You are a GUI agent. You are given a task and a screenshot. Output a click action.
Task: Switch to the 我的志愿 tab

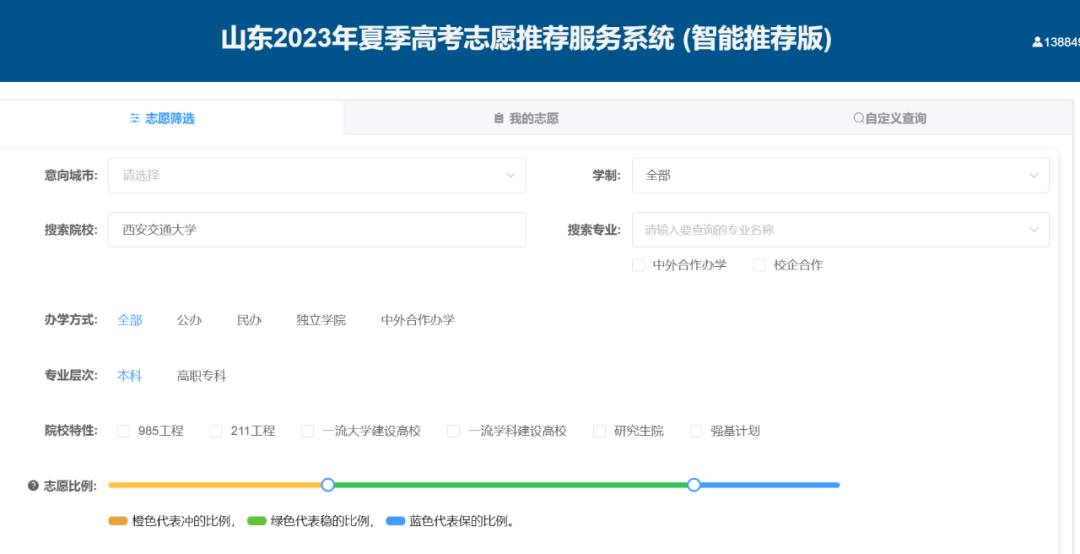(526, 118)
